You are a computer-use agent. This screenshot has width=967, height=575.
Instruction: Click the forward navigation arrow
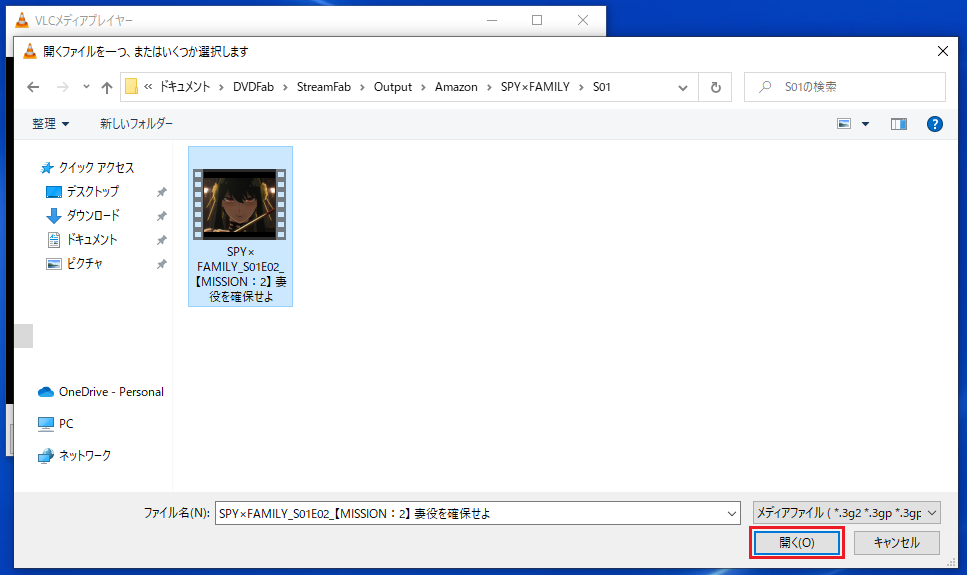pyautogui.click(x=62, y=87)
